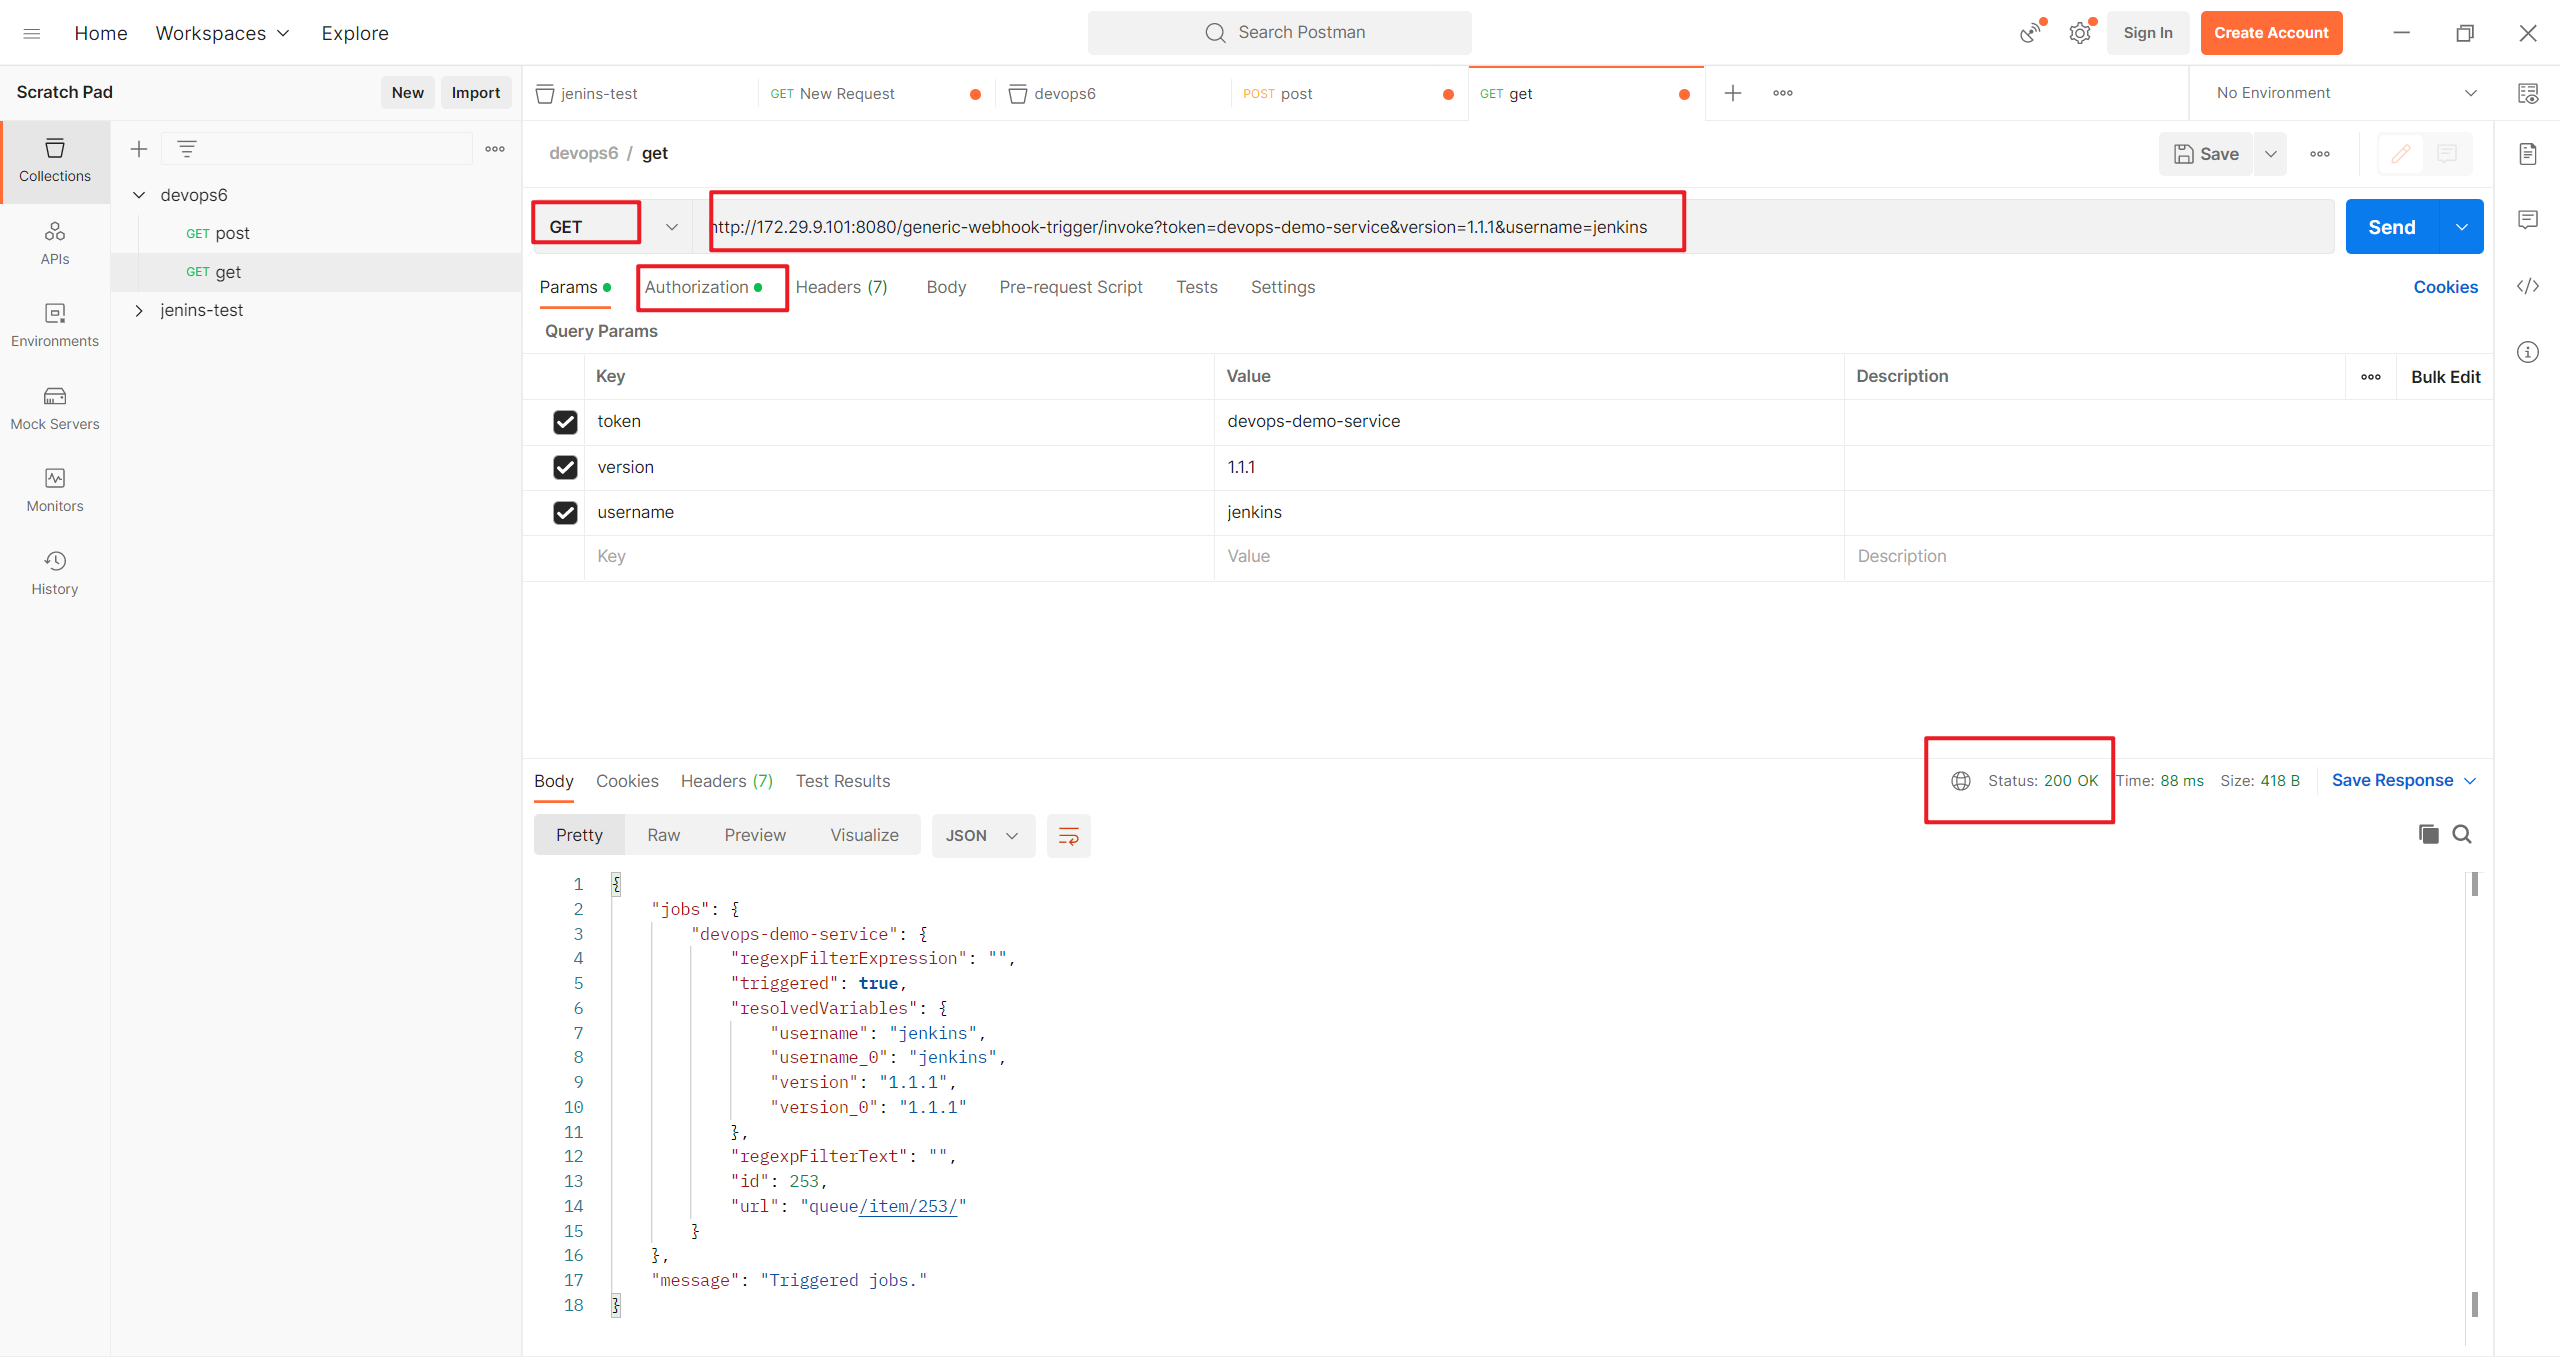Click the Search Postman box
This screenshot has height=1360, width=2560.
click(1280, 33)
